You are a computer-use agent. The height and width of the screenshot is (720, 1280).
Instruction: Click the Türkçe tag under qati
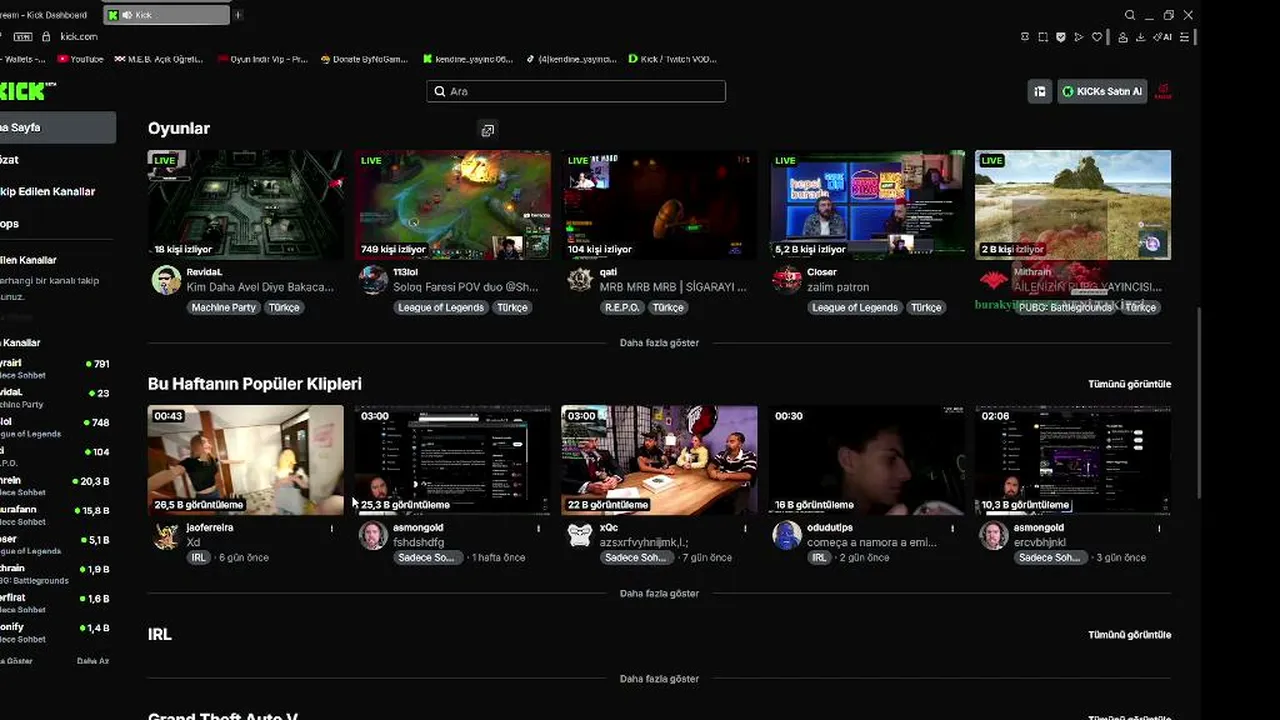tap(668, 308)
